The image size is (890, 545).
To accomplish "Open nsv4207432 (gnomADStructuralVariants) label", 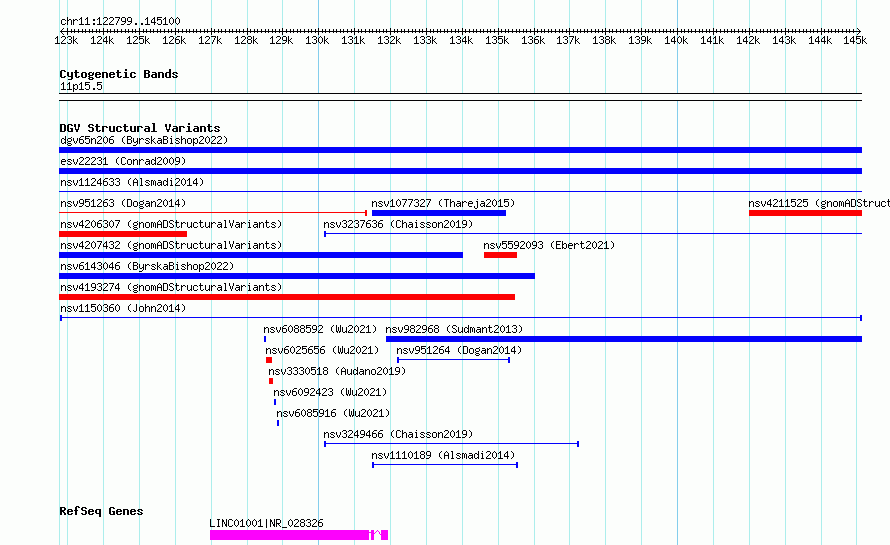I will click(171, 245).
